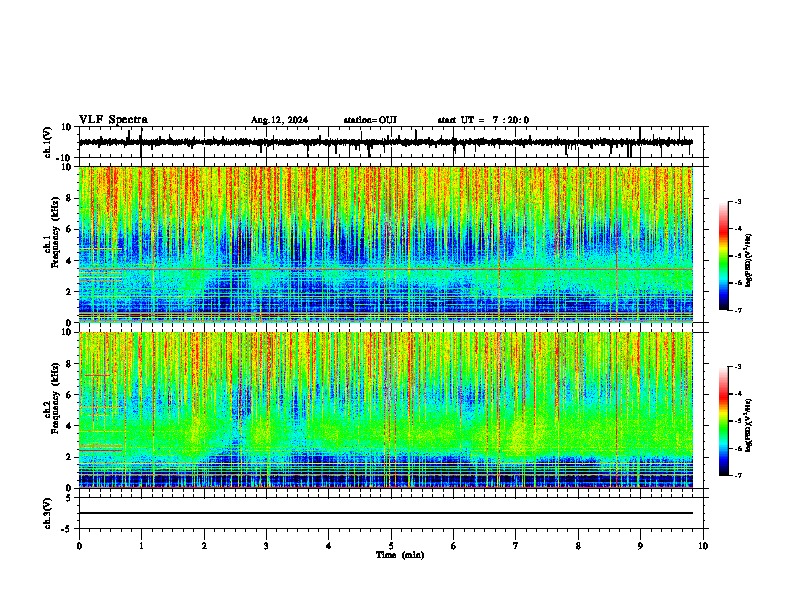This screenshot has height=612, width=792.
Task: Click the 'Aug.12, 2024' date label
Action: point(279,120)
